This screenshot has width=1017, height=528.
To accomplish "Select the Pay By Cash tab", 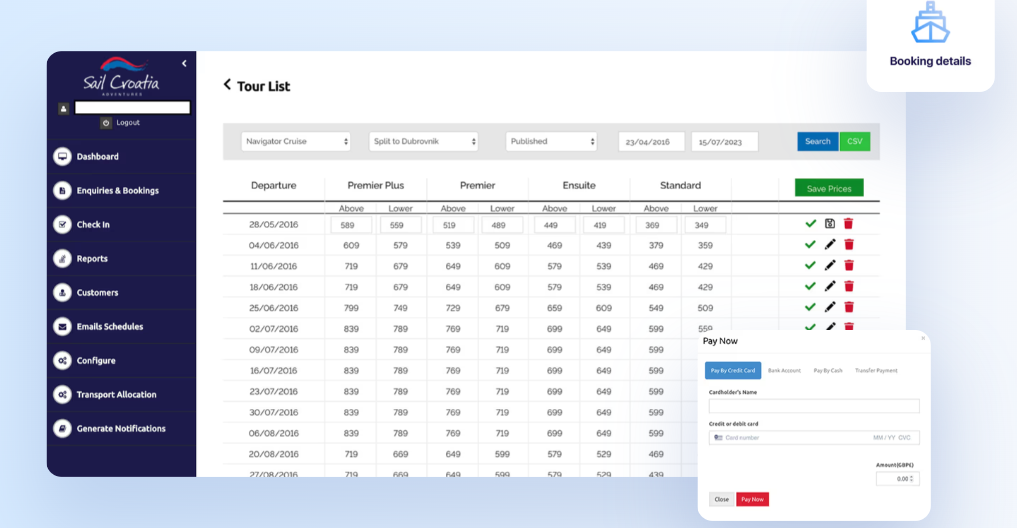I will pos(828,371).
